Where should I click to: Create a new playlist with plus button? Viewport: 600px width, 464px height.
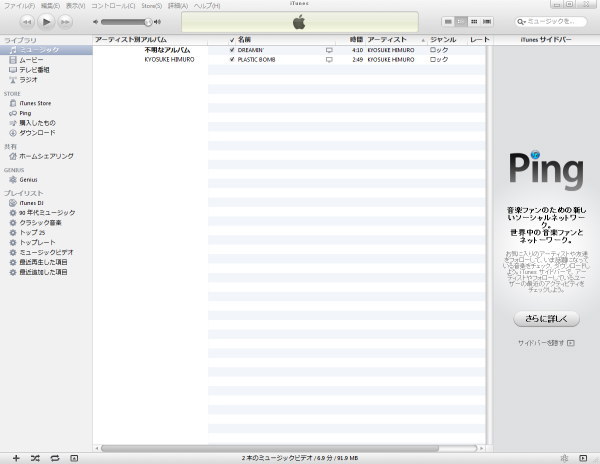point(16,458)
